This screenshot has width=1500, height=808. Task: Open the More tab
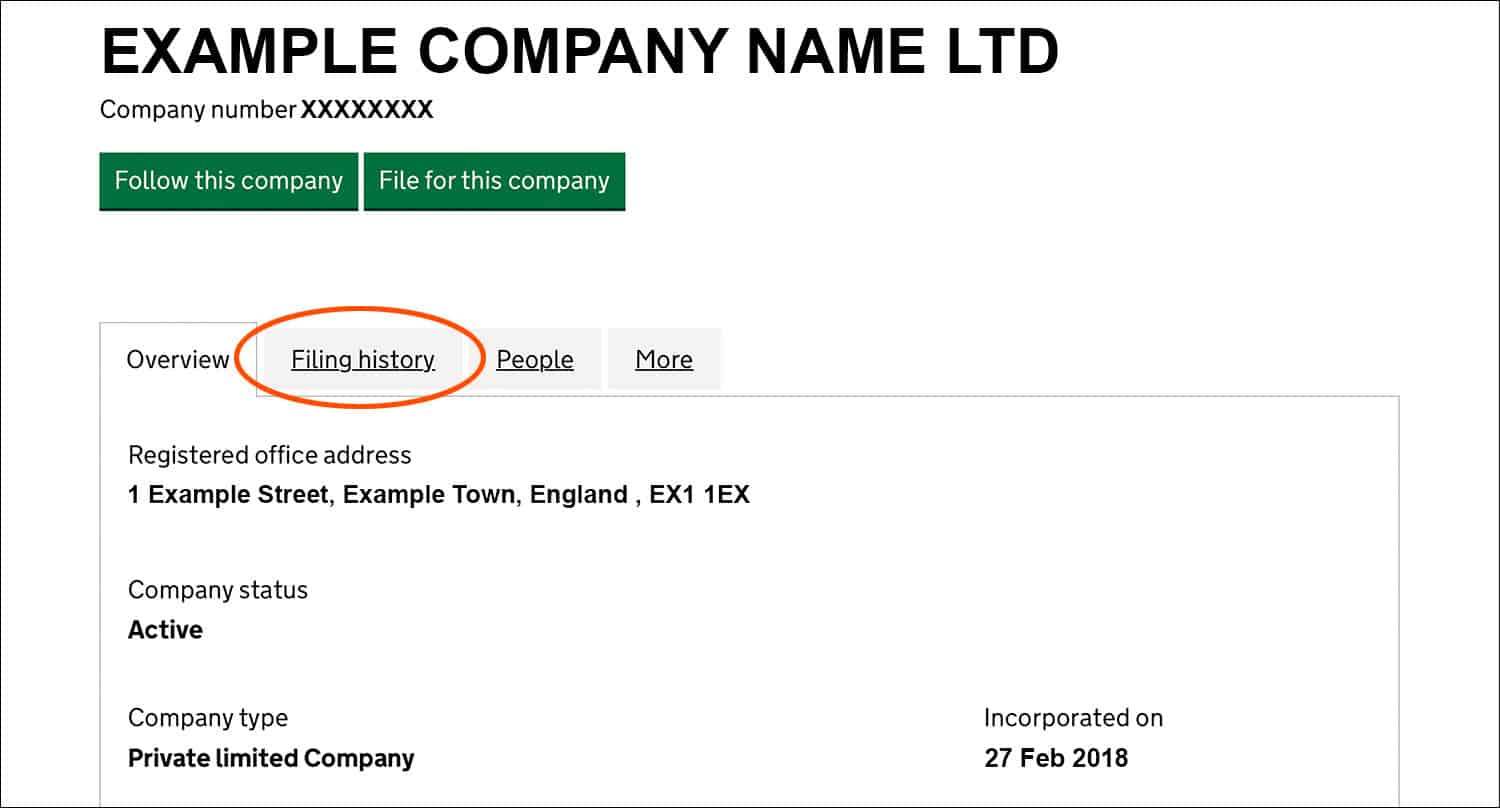pyautogui.click(x=664, y=360)
